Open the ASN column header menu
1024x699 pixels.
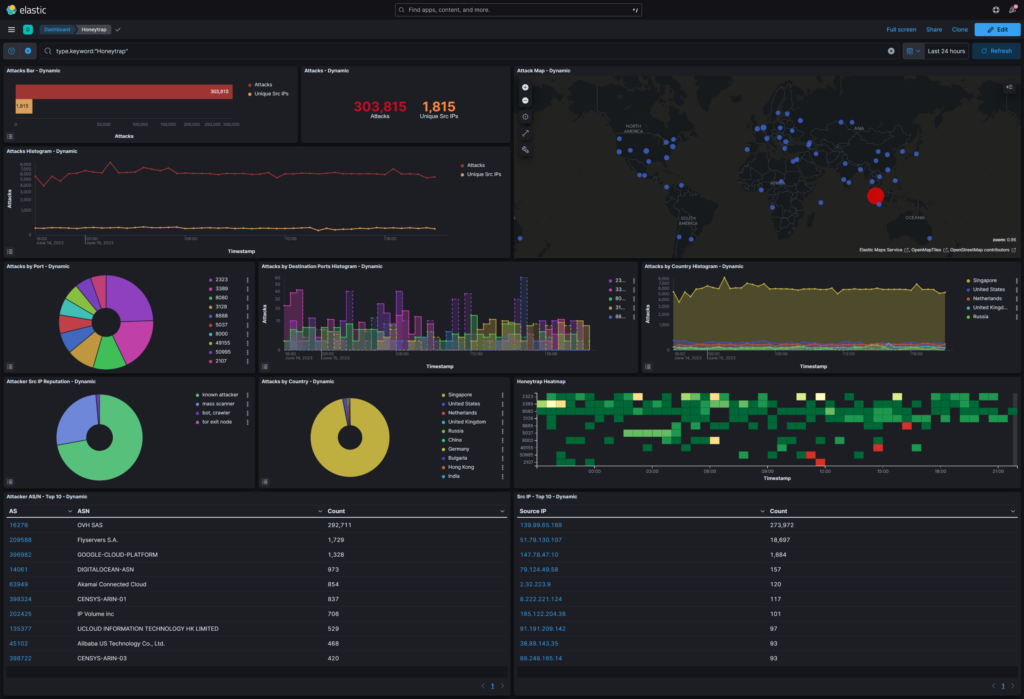click(320, 512)
